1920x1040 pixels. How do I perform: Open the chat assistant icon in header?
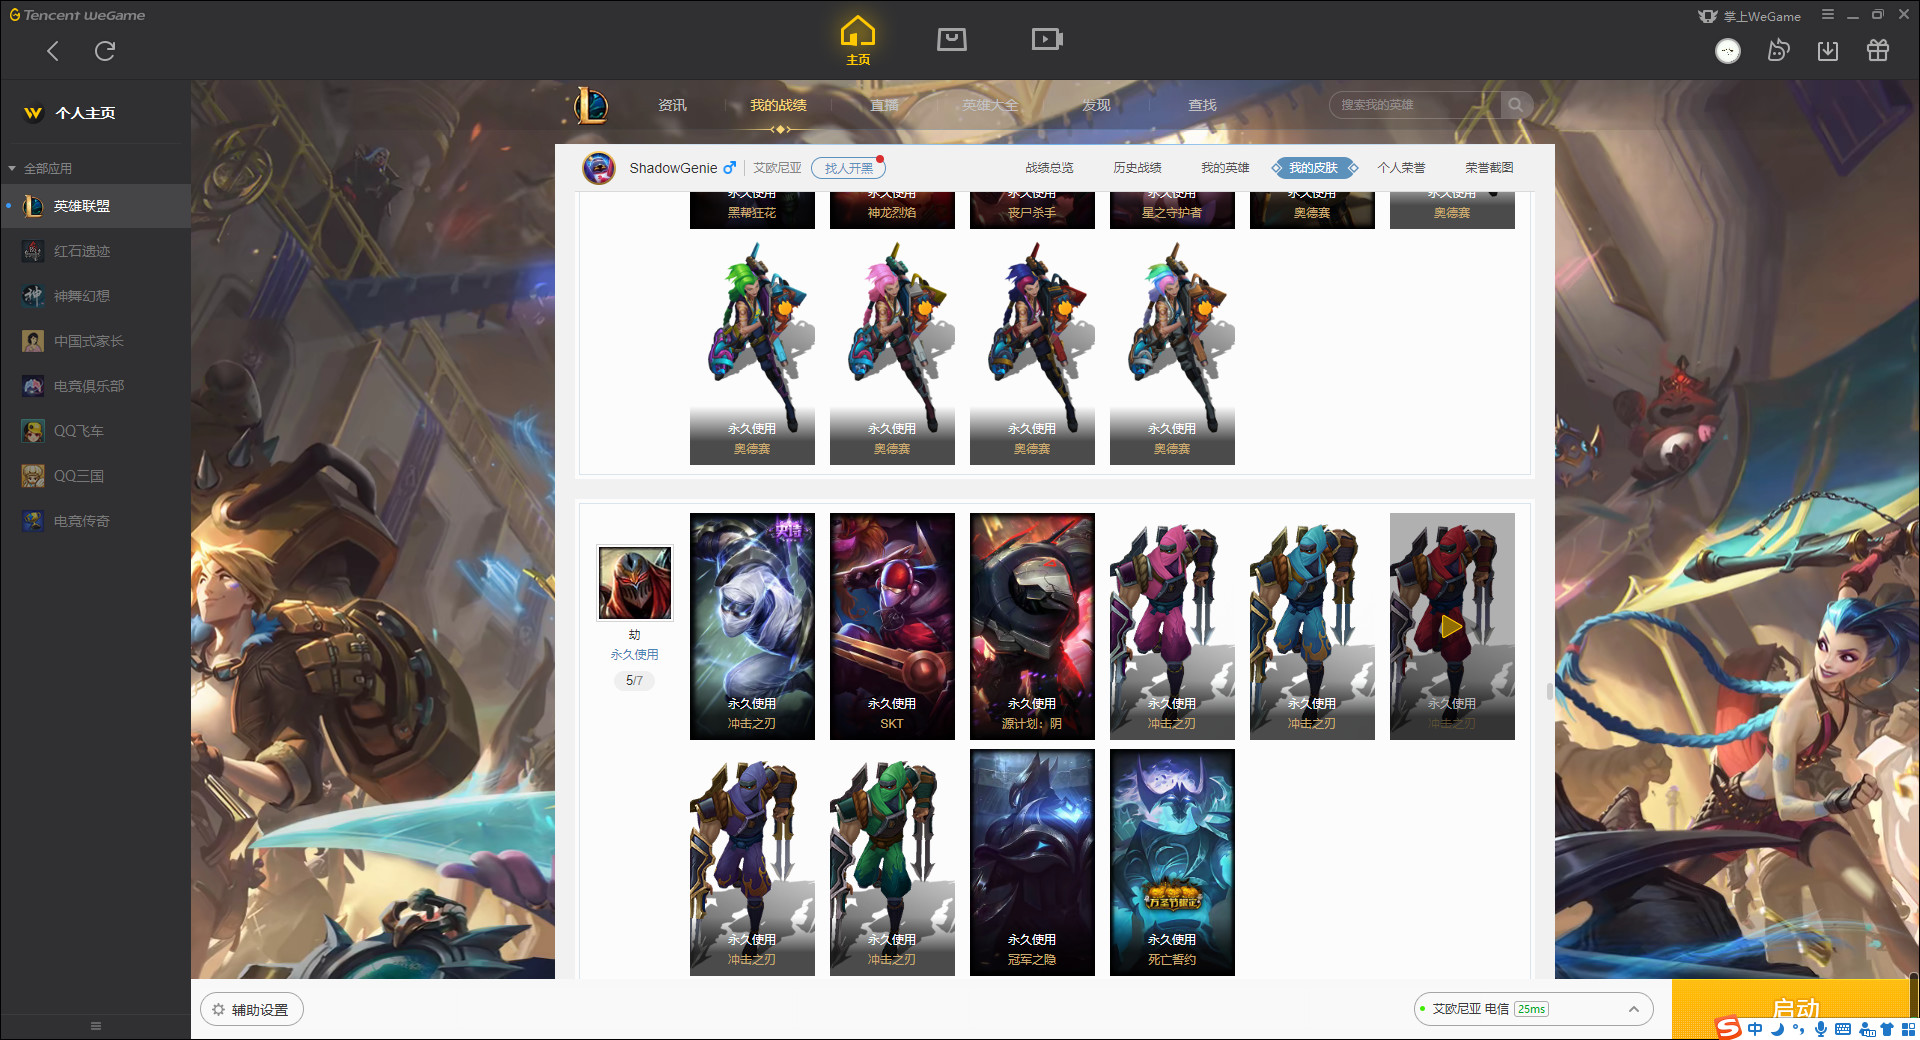point(1778,51)
